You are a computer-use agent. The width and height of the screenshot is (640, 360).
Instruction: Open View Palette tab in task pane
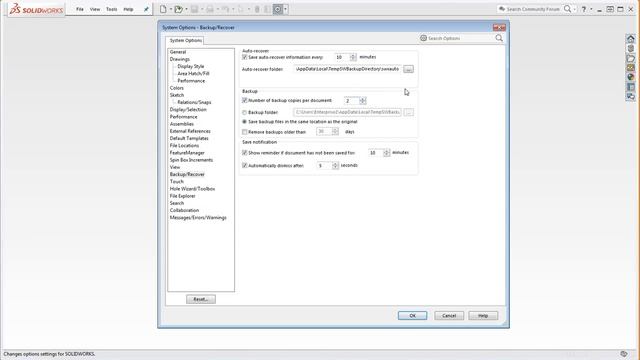click(x=631, y=68)
